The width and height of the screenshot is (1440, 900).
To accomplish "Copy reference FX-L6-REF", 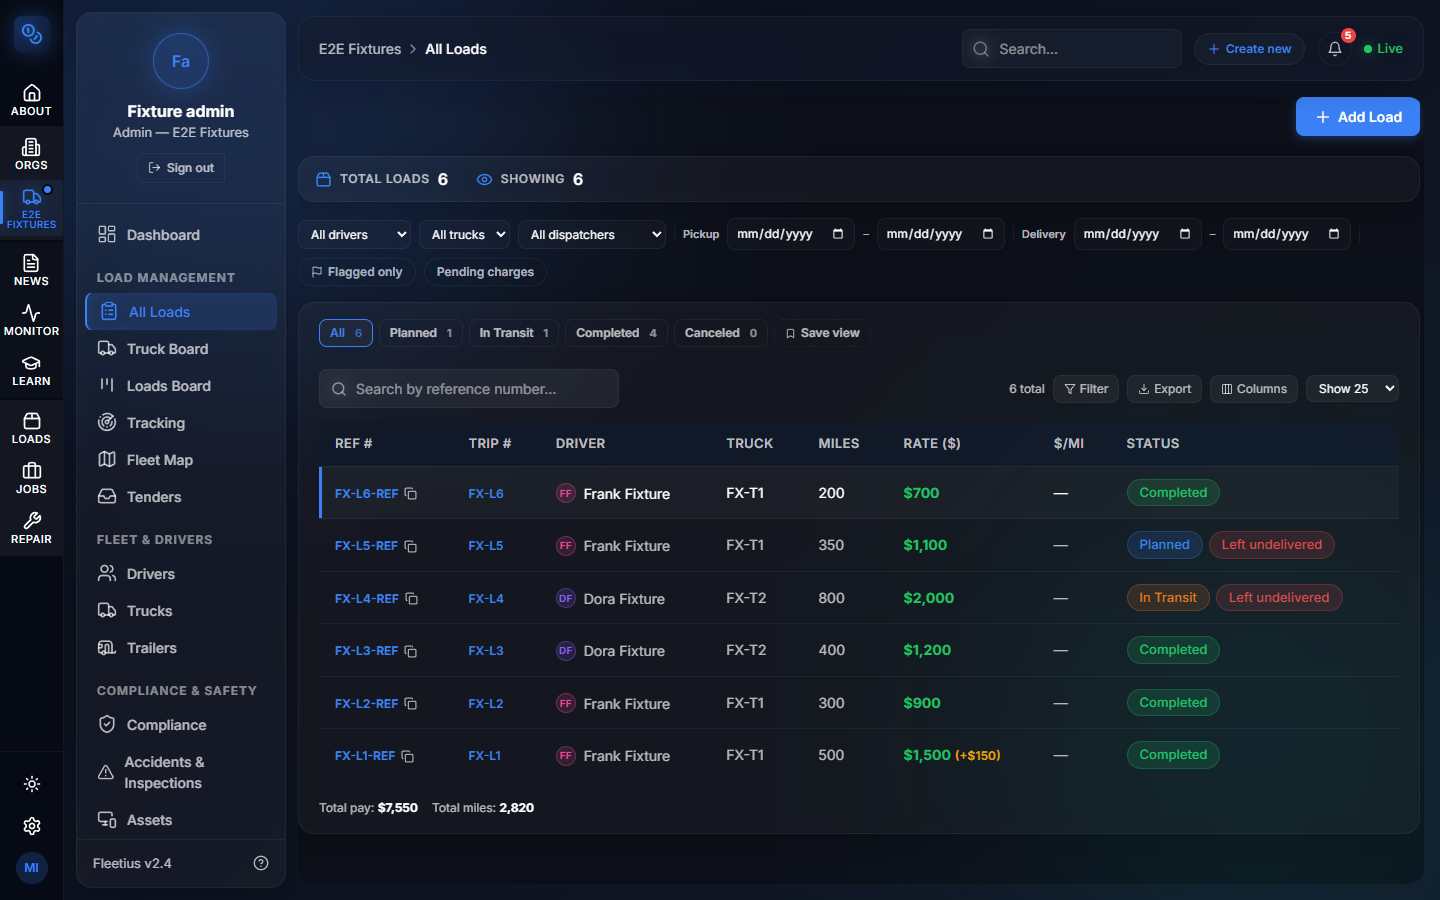I will point(411,494).
